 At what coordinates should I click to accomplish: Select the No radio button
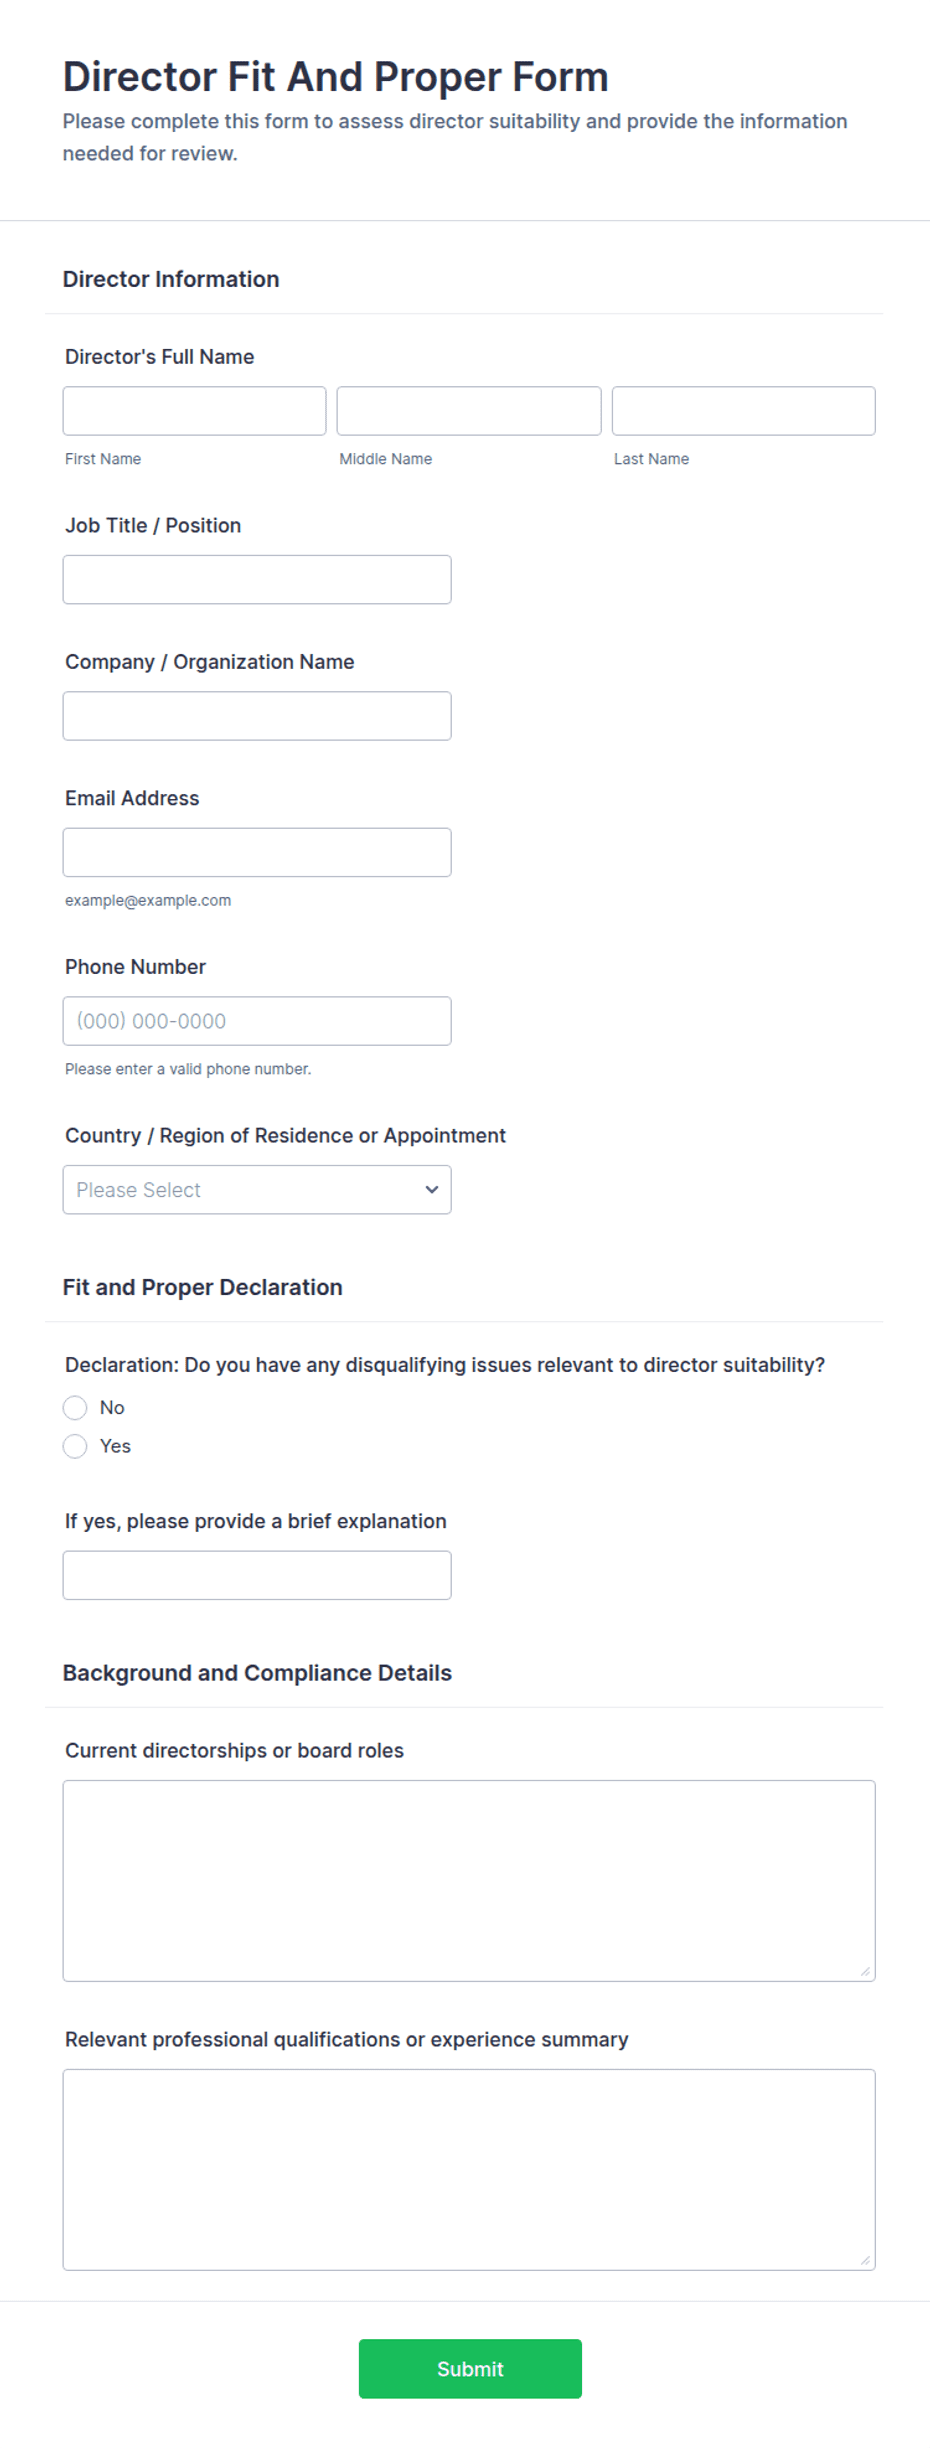[75, 1408]
